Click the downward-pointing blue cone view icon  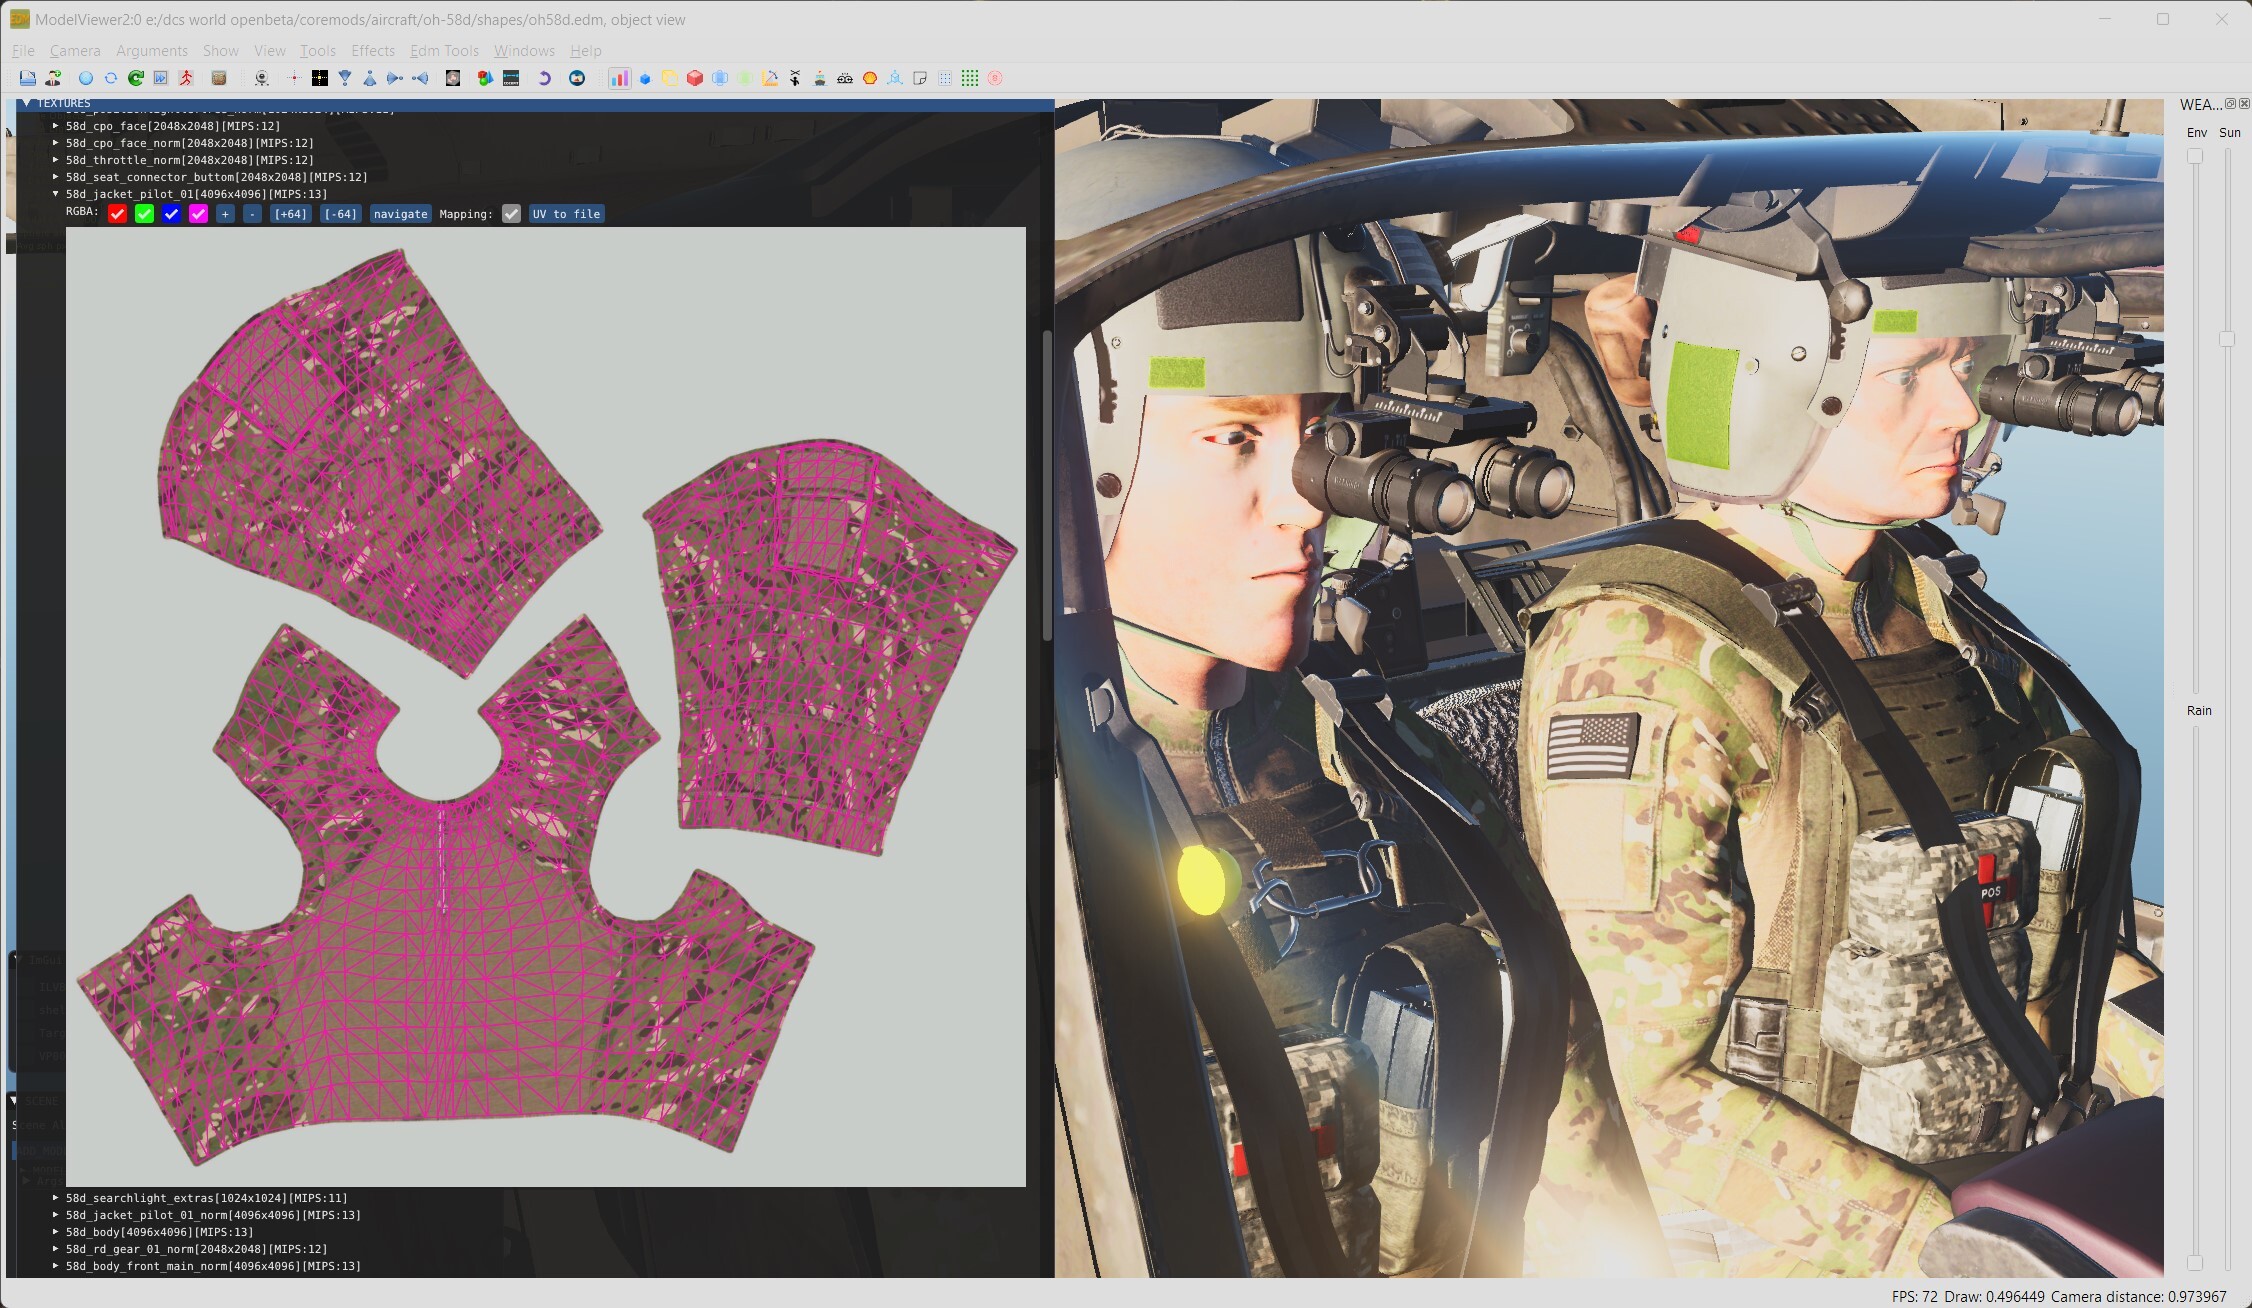coord(345,78)
